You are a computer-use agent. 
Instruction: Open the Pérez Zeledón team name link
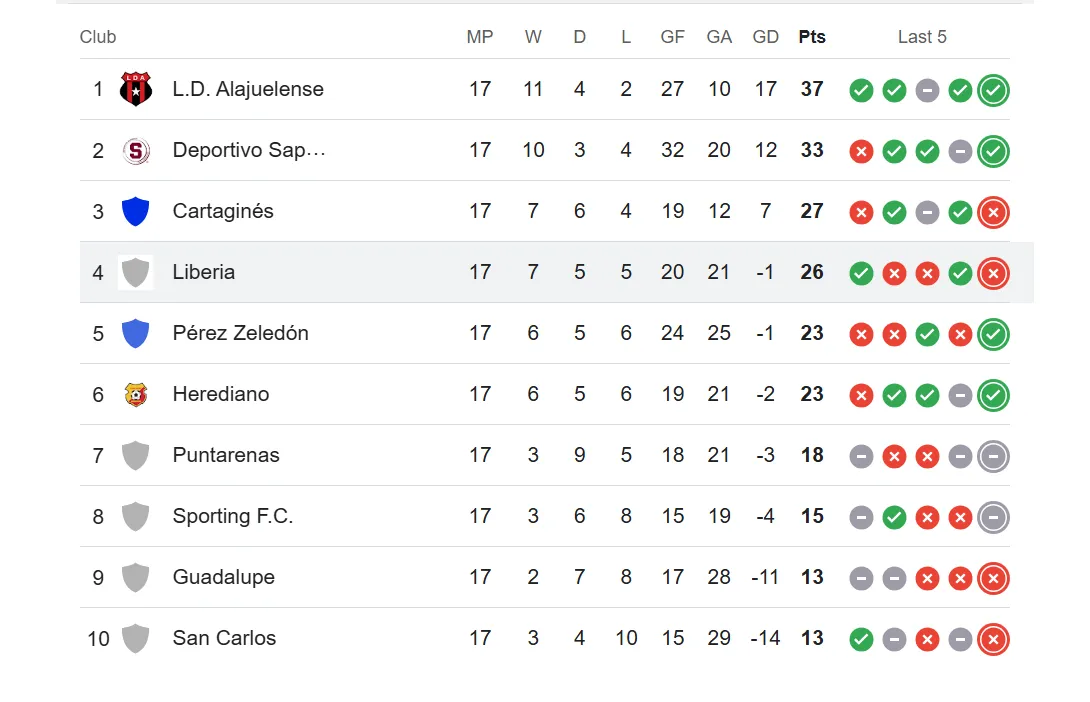coord(240,333)
